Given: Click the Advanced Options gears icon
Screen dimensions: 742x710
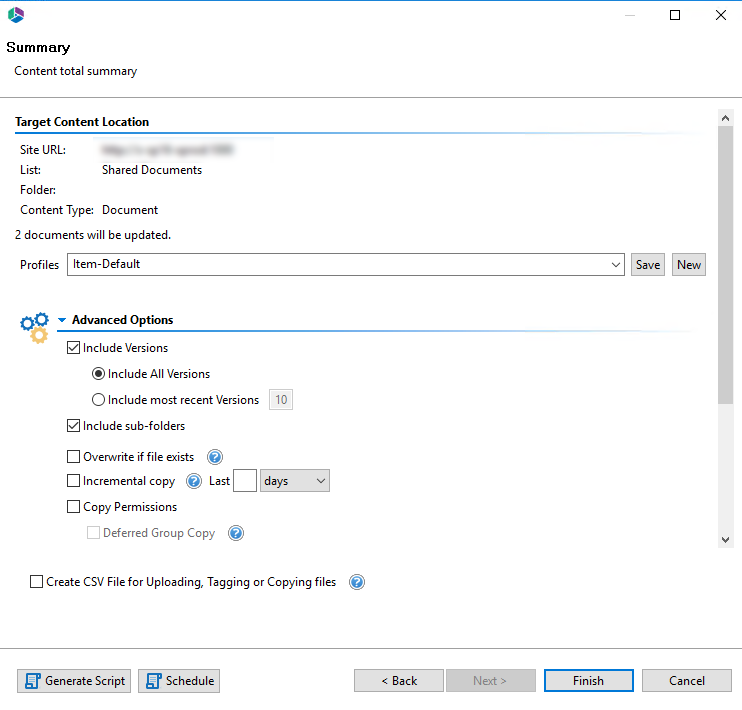Looking at the screenshot, I should pos(34,327).
